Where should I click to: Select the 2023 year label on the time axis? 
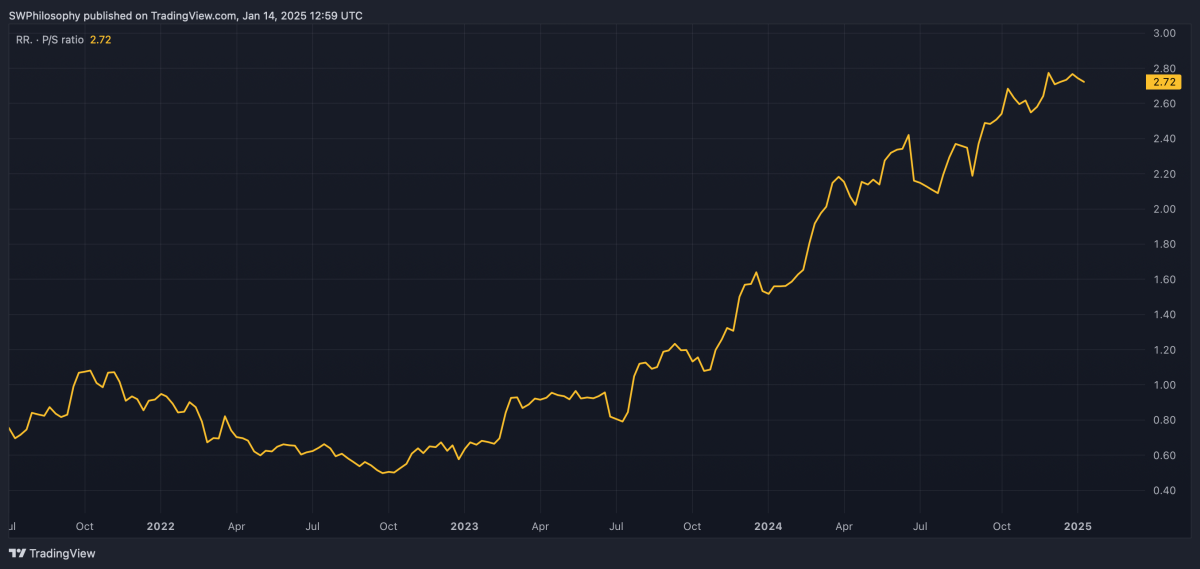point(464,526)
